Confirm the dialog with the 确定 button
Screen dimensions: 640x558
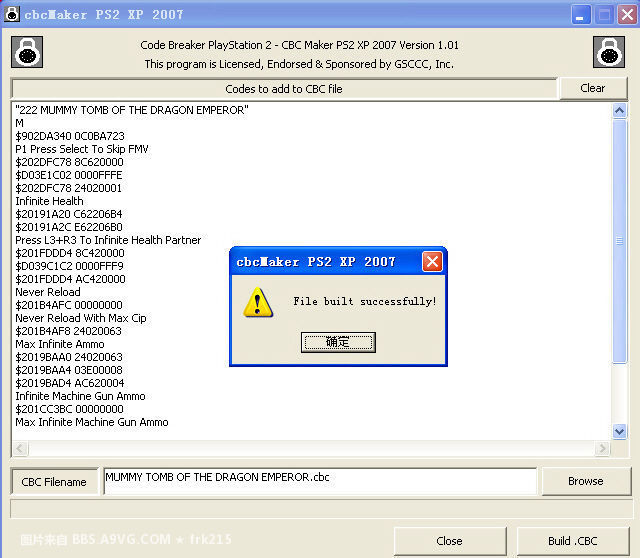click(338, 342)
